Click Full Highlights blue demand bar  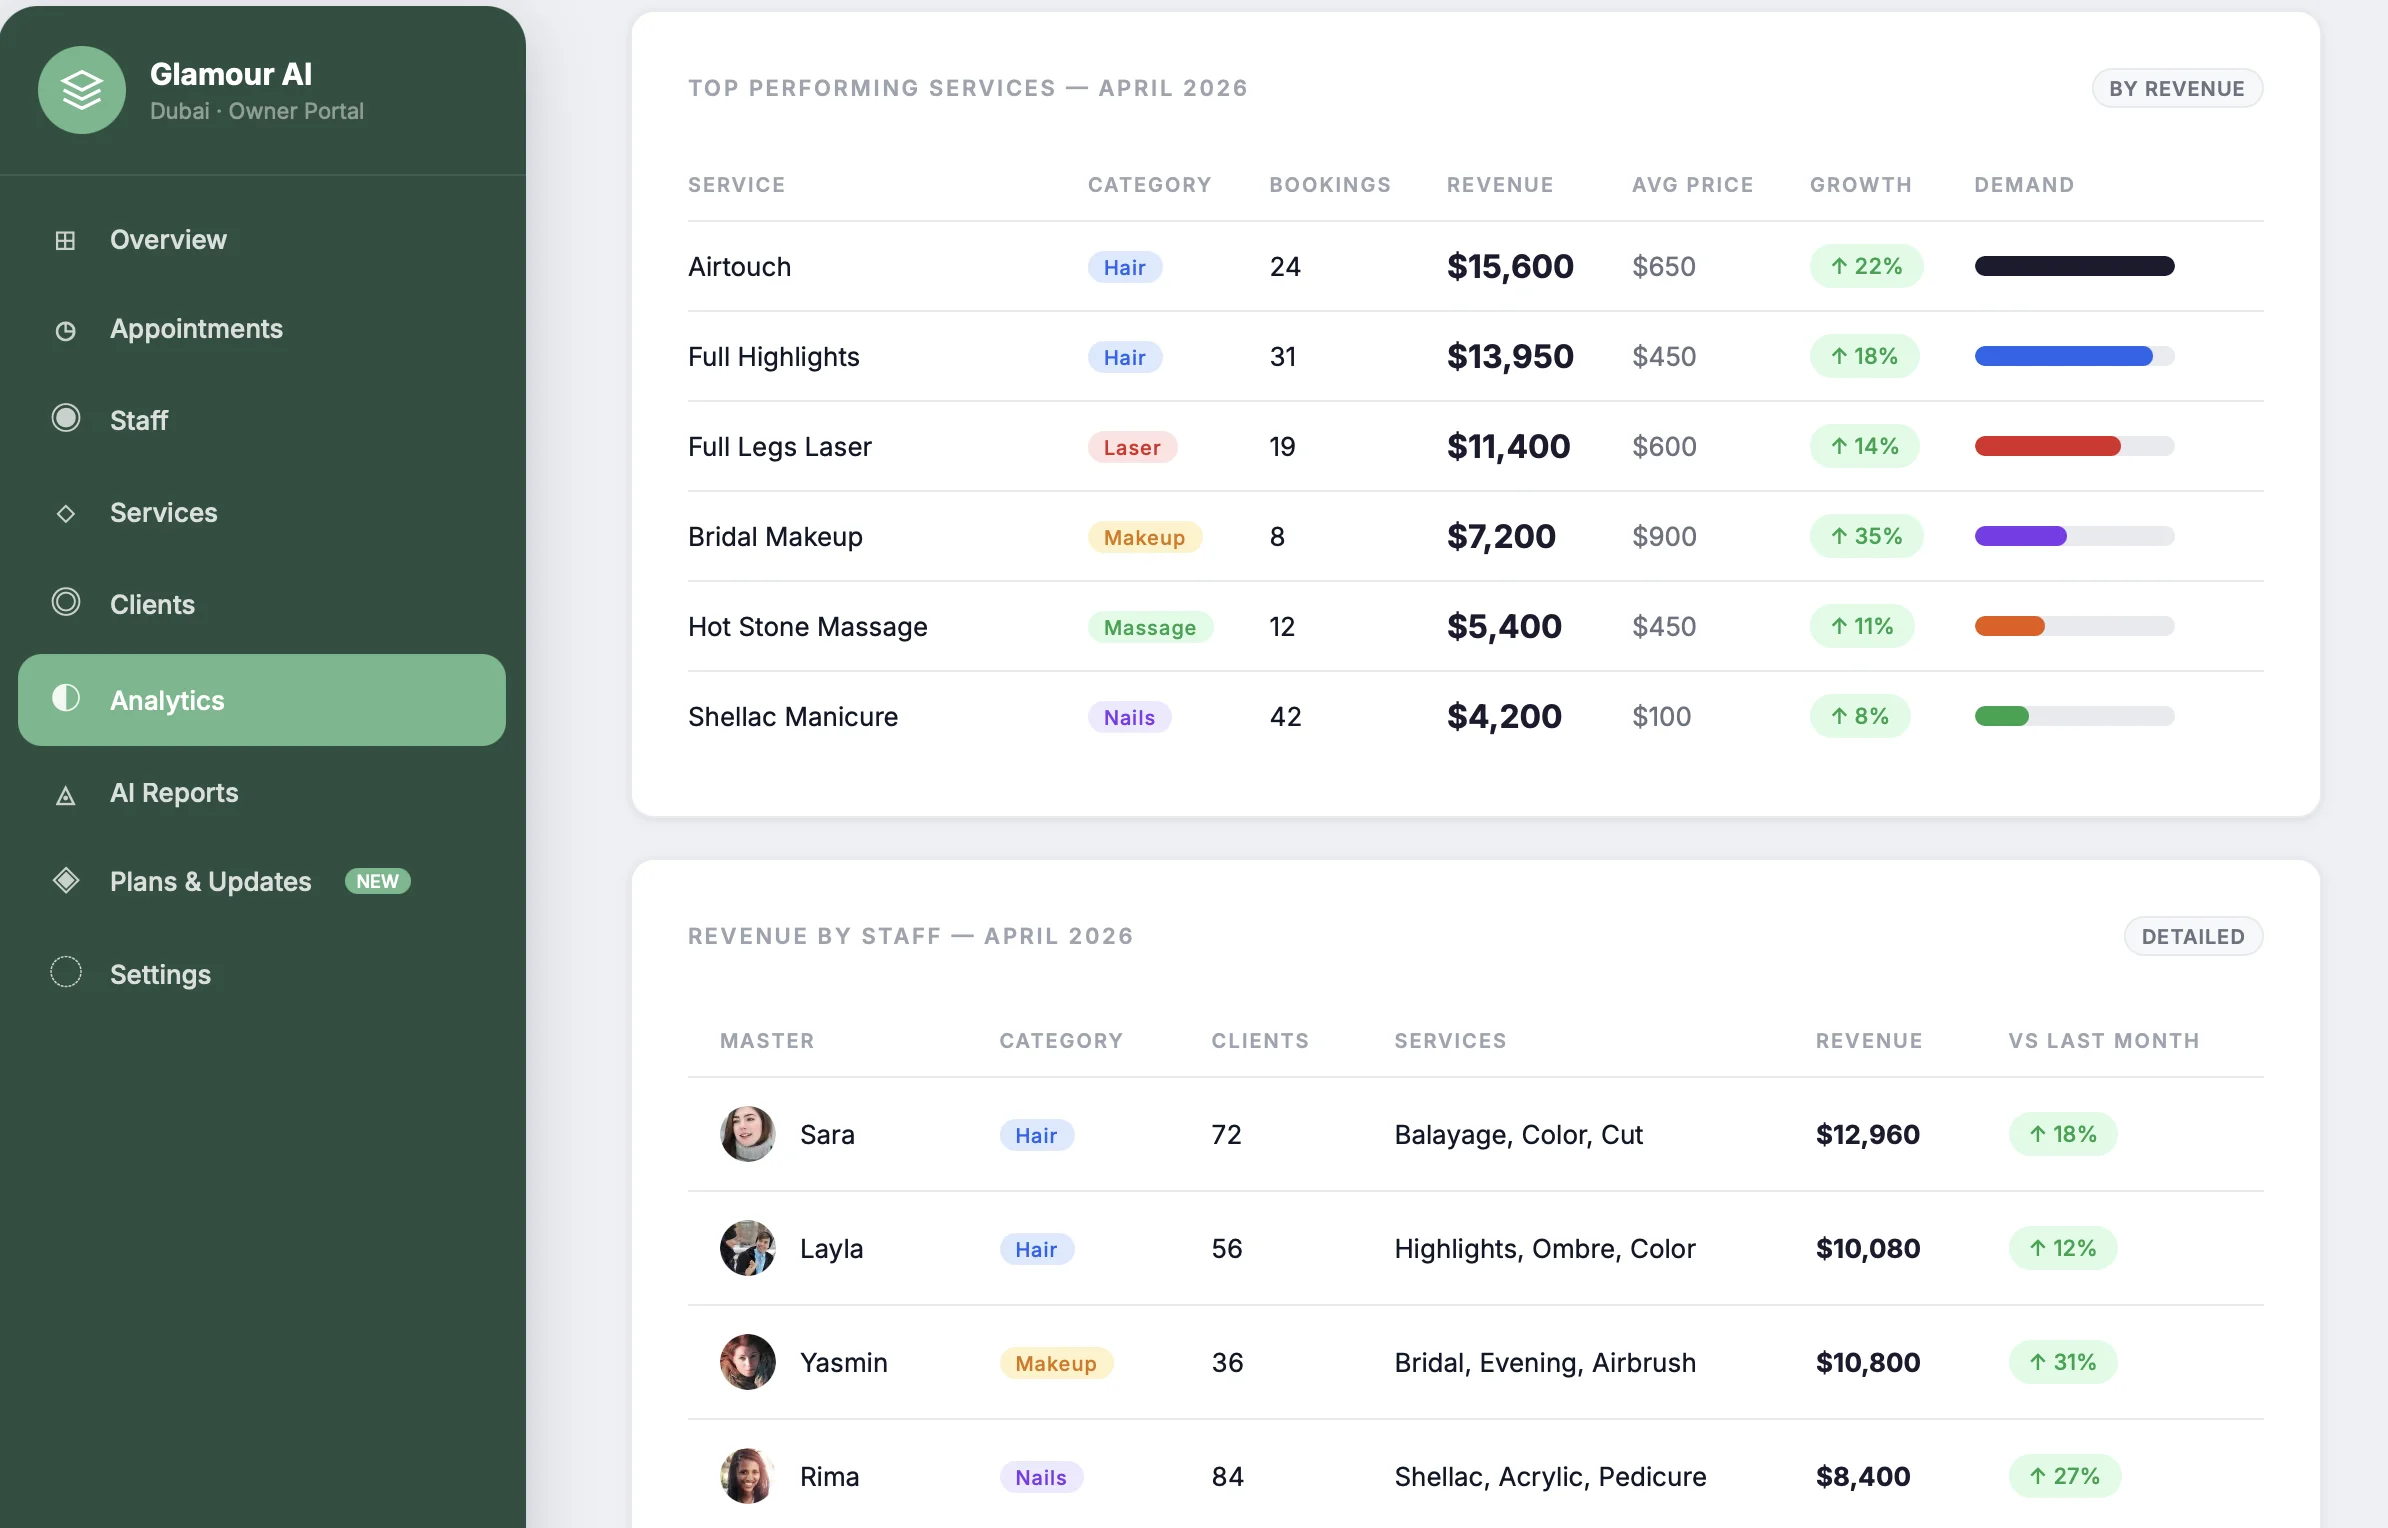pos(2064,356)
